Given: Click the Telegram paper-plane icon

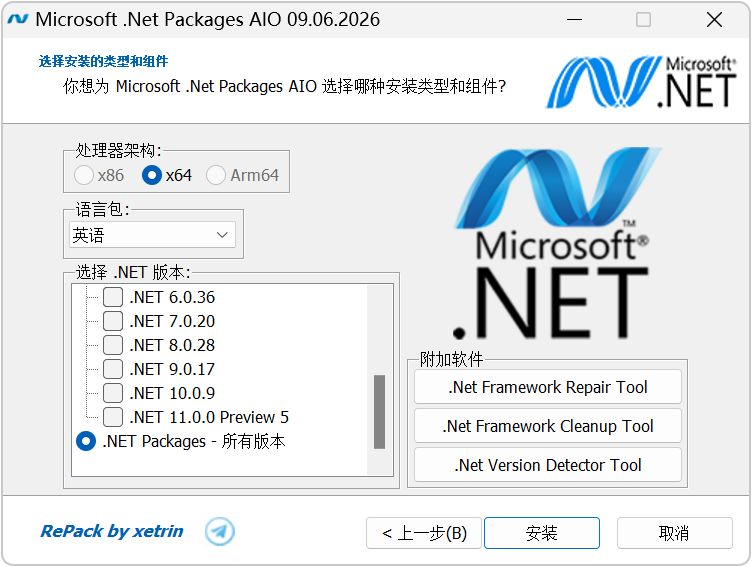Looking at the screenshot, I should [220, 531].
